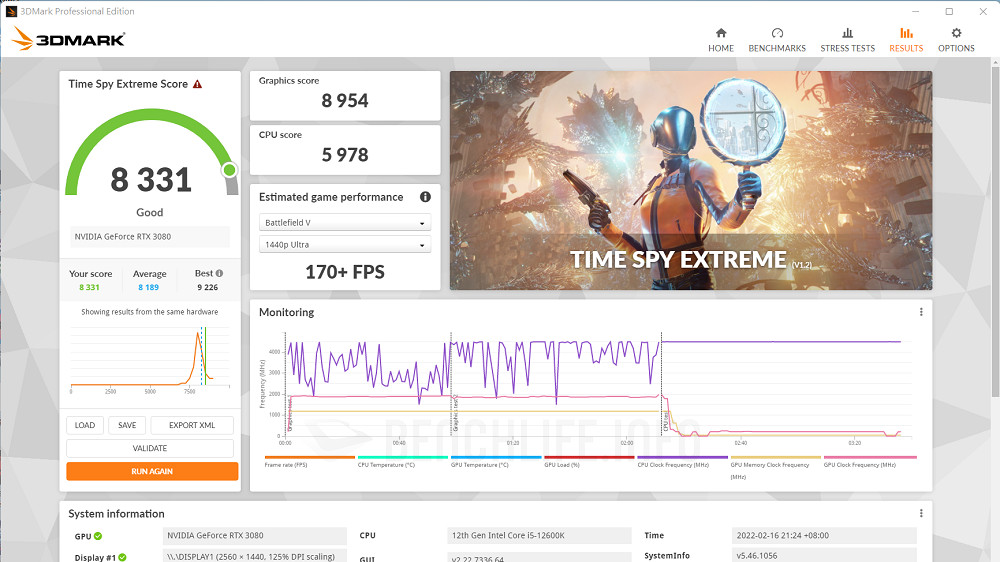Screen dimensions: 1000x562
Task: Click the VALIDATE button
Action: coord(150,448)
